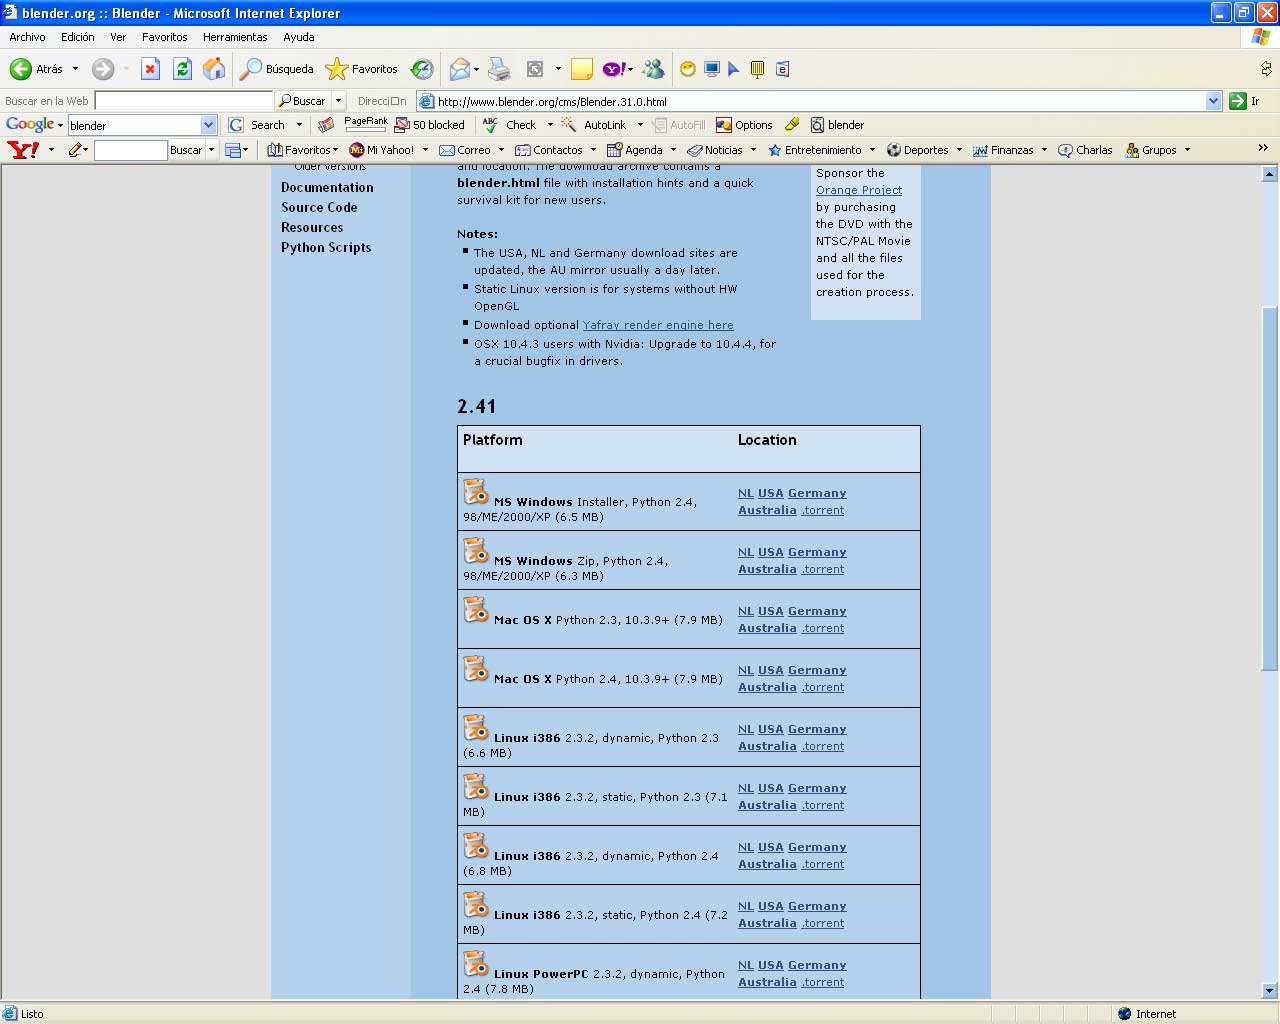
Task: Open the Documentation sidebar link
Action: 327,187
